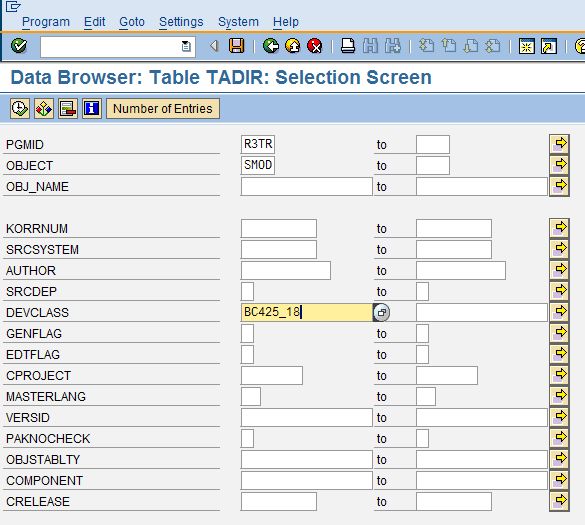Open multiple selection for PGMID
Image resolution: width=585 pixels, height=525 pixels.
[x=559, y=144]
